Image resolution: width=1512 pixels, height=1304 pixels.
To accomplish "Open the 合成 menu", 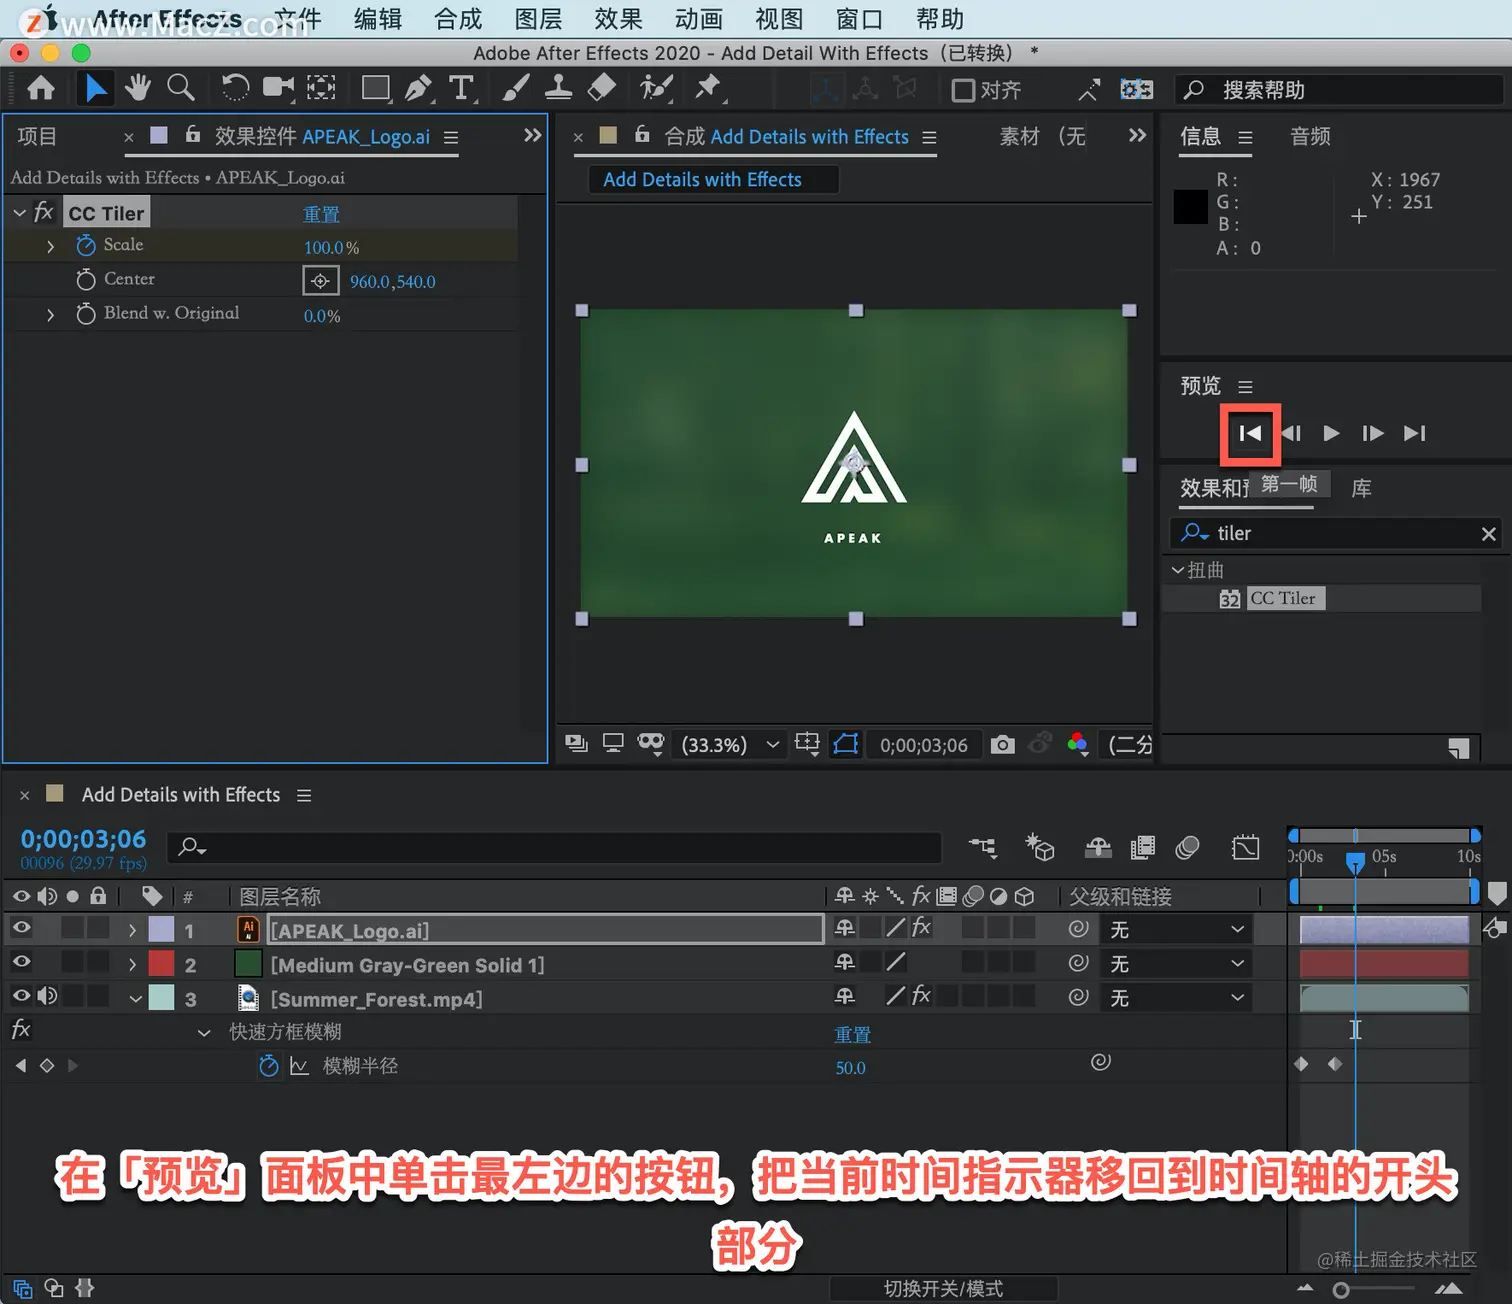I will tap(458, 19).
